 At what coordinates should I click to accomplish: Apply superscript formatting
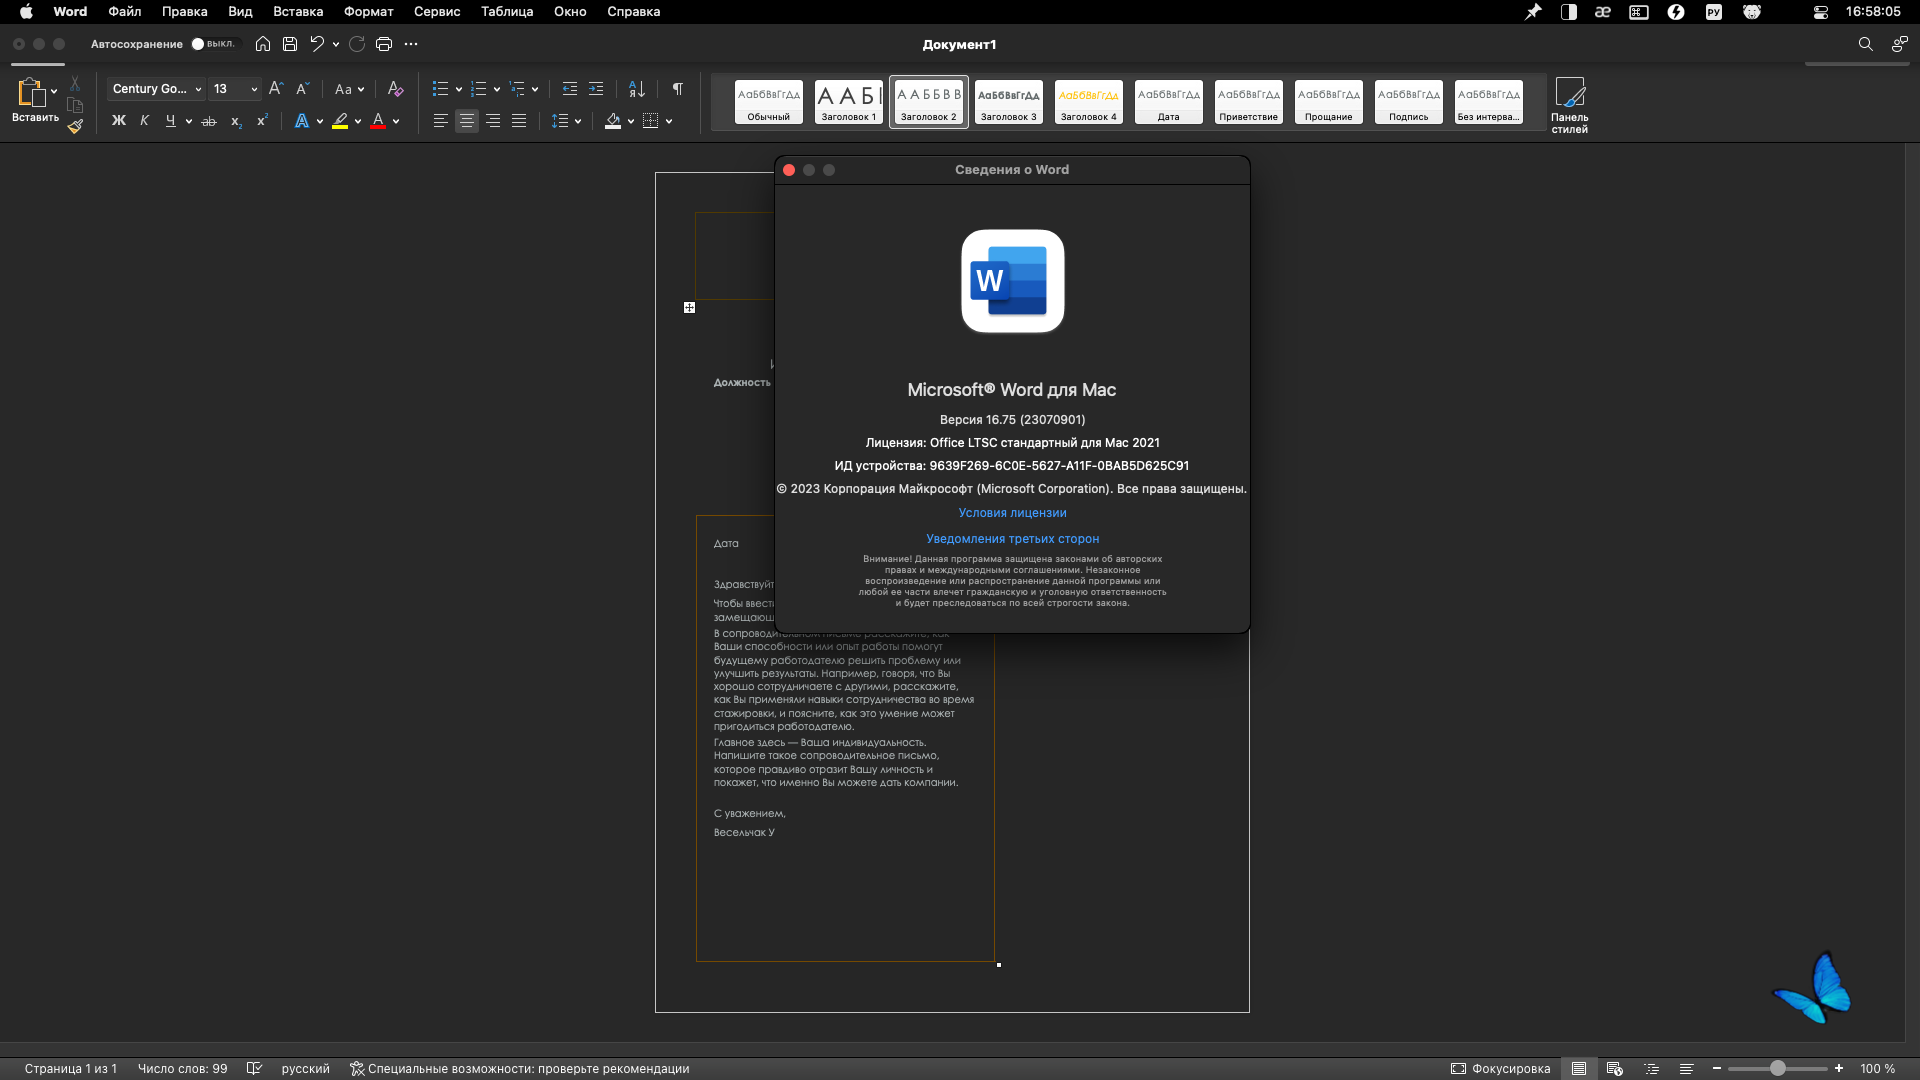[261, 120]
